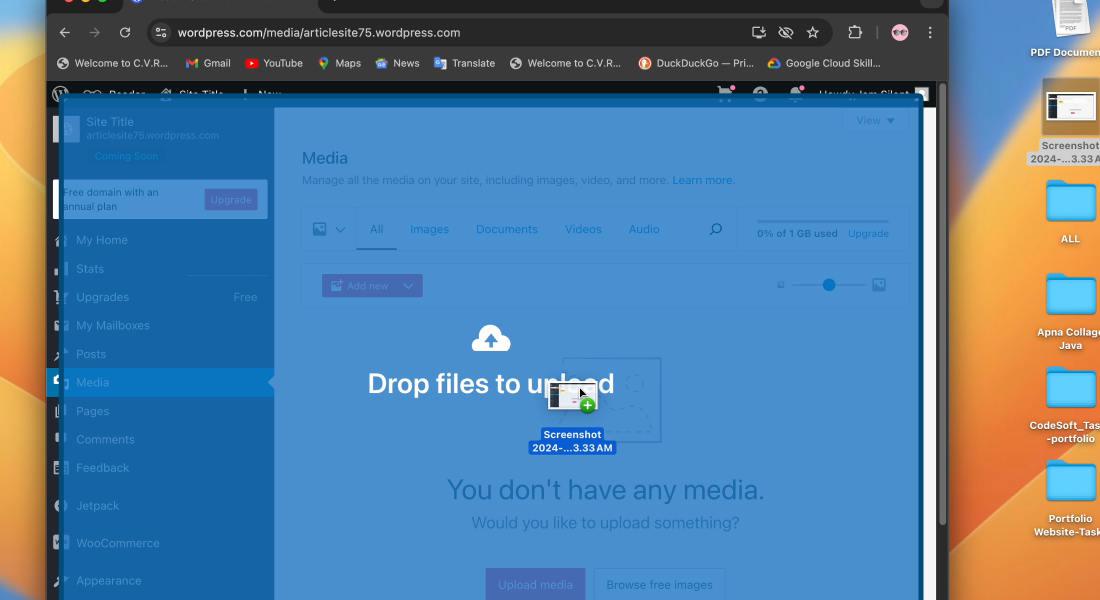Open the WordPress cart icon

pyautogui.click(x=725, y=93)
